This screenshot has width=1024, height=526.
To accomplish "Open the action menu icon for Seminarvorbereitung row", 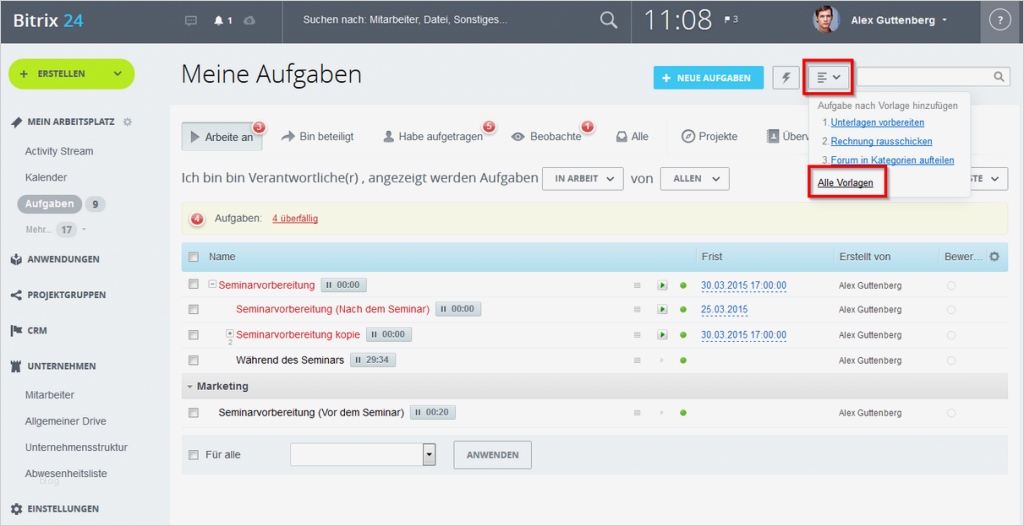I will tap(637, 286).
